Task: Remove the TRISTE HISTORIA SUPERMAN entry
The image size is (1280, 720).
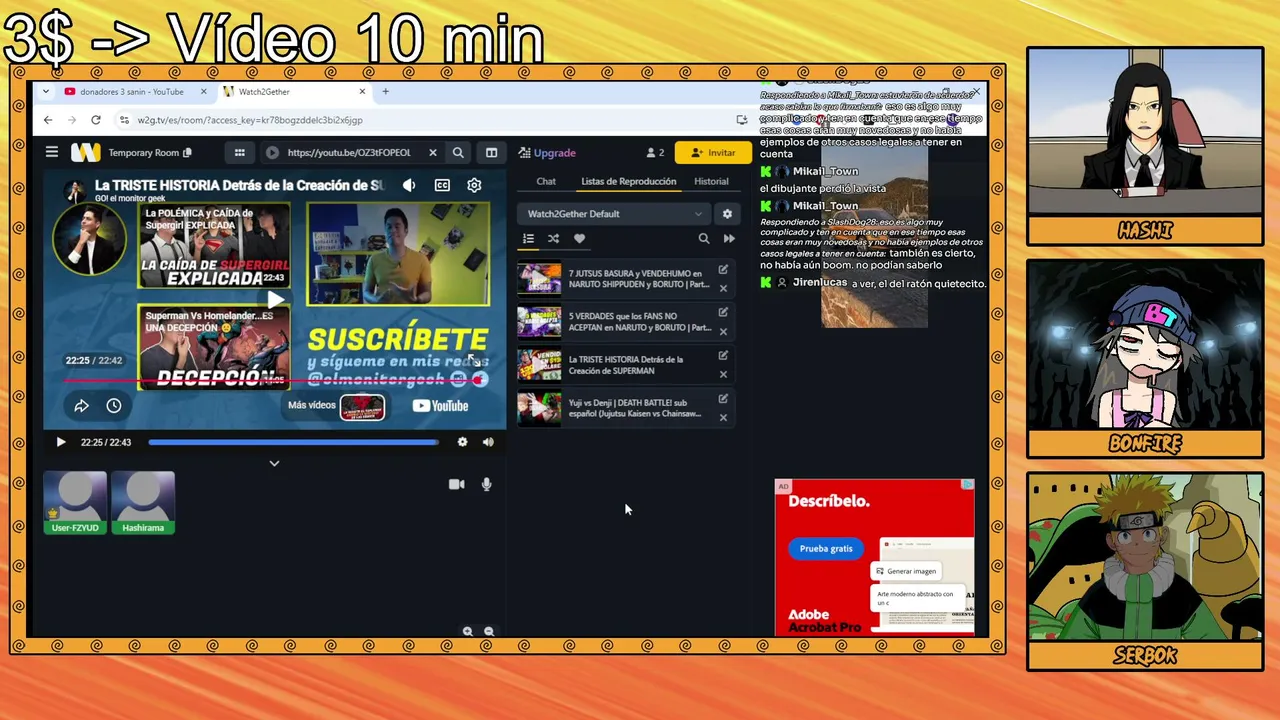Action: pos(723,374)
